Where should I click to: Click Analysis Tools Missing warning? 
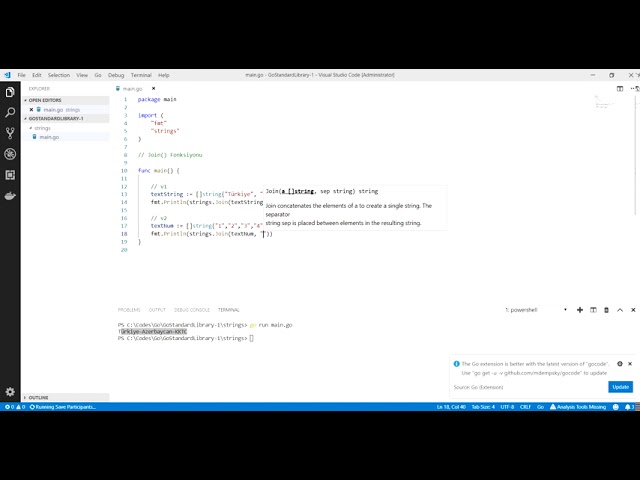pyautogui.click(x=578, y=407)
